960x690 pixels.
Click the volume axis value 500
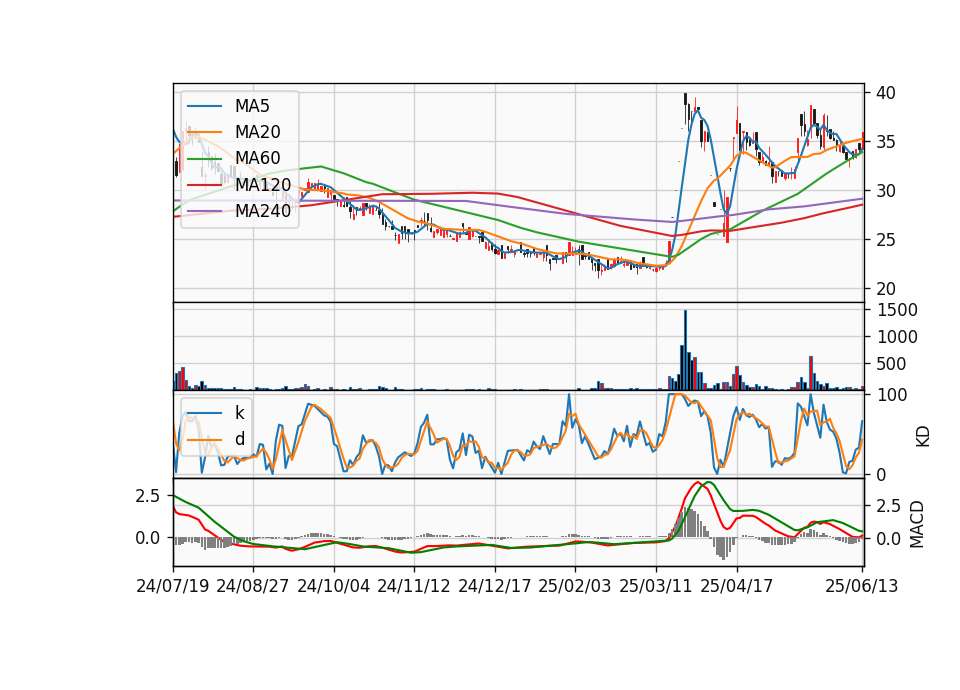[x=891, y=364]
